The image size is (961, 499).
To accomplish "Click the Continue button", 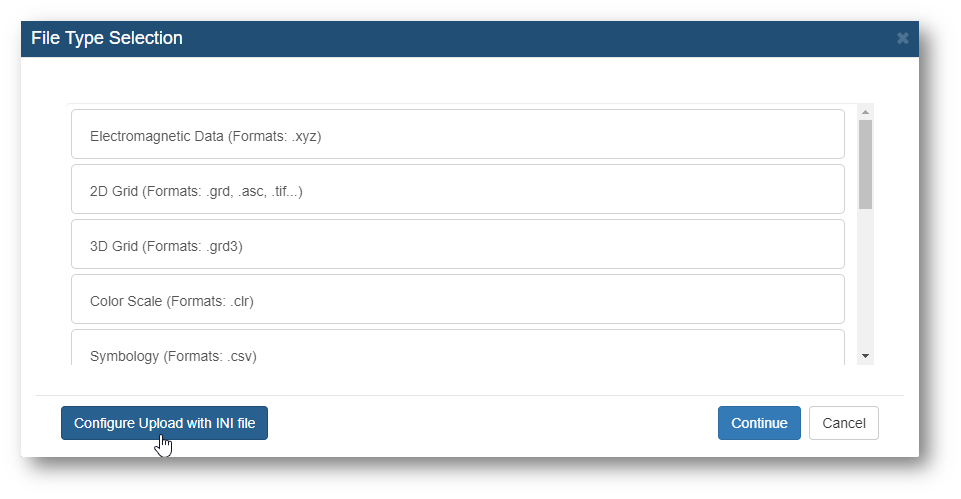I will pos(759,423).
